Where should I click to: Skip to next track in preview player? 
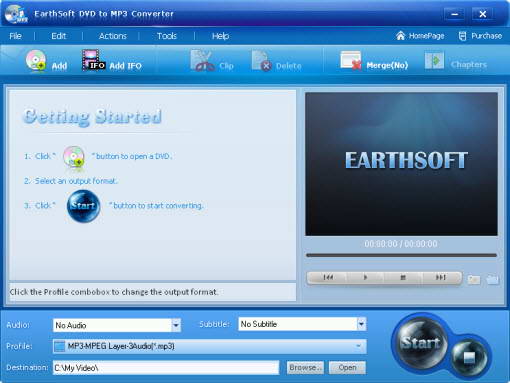(x=441, y=277)
